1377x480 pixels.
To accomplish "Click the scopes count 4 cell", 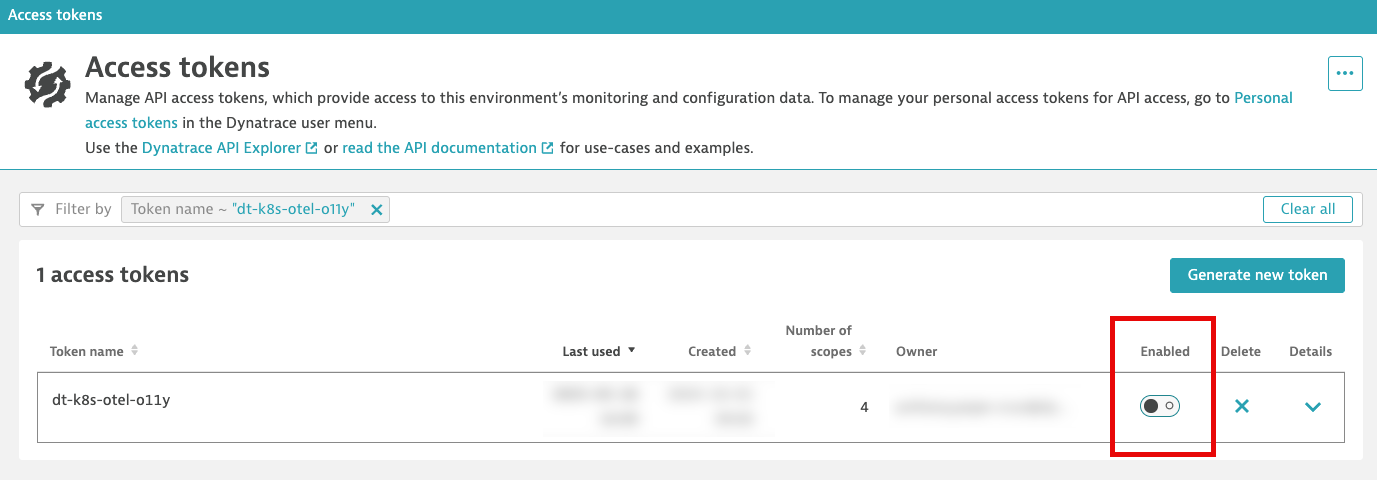I will pos(864,407).
